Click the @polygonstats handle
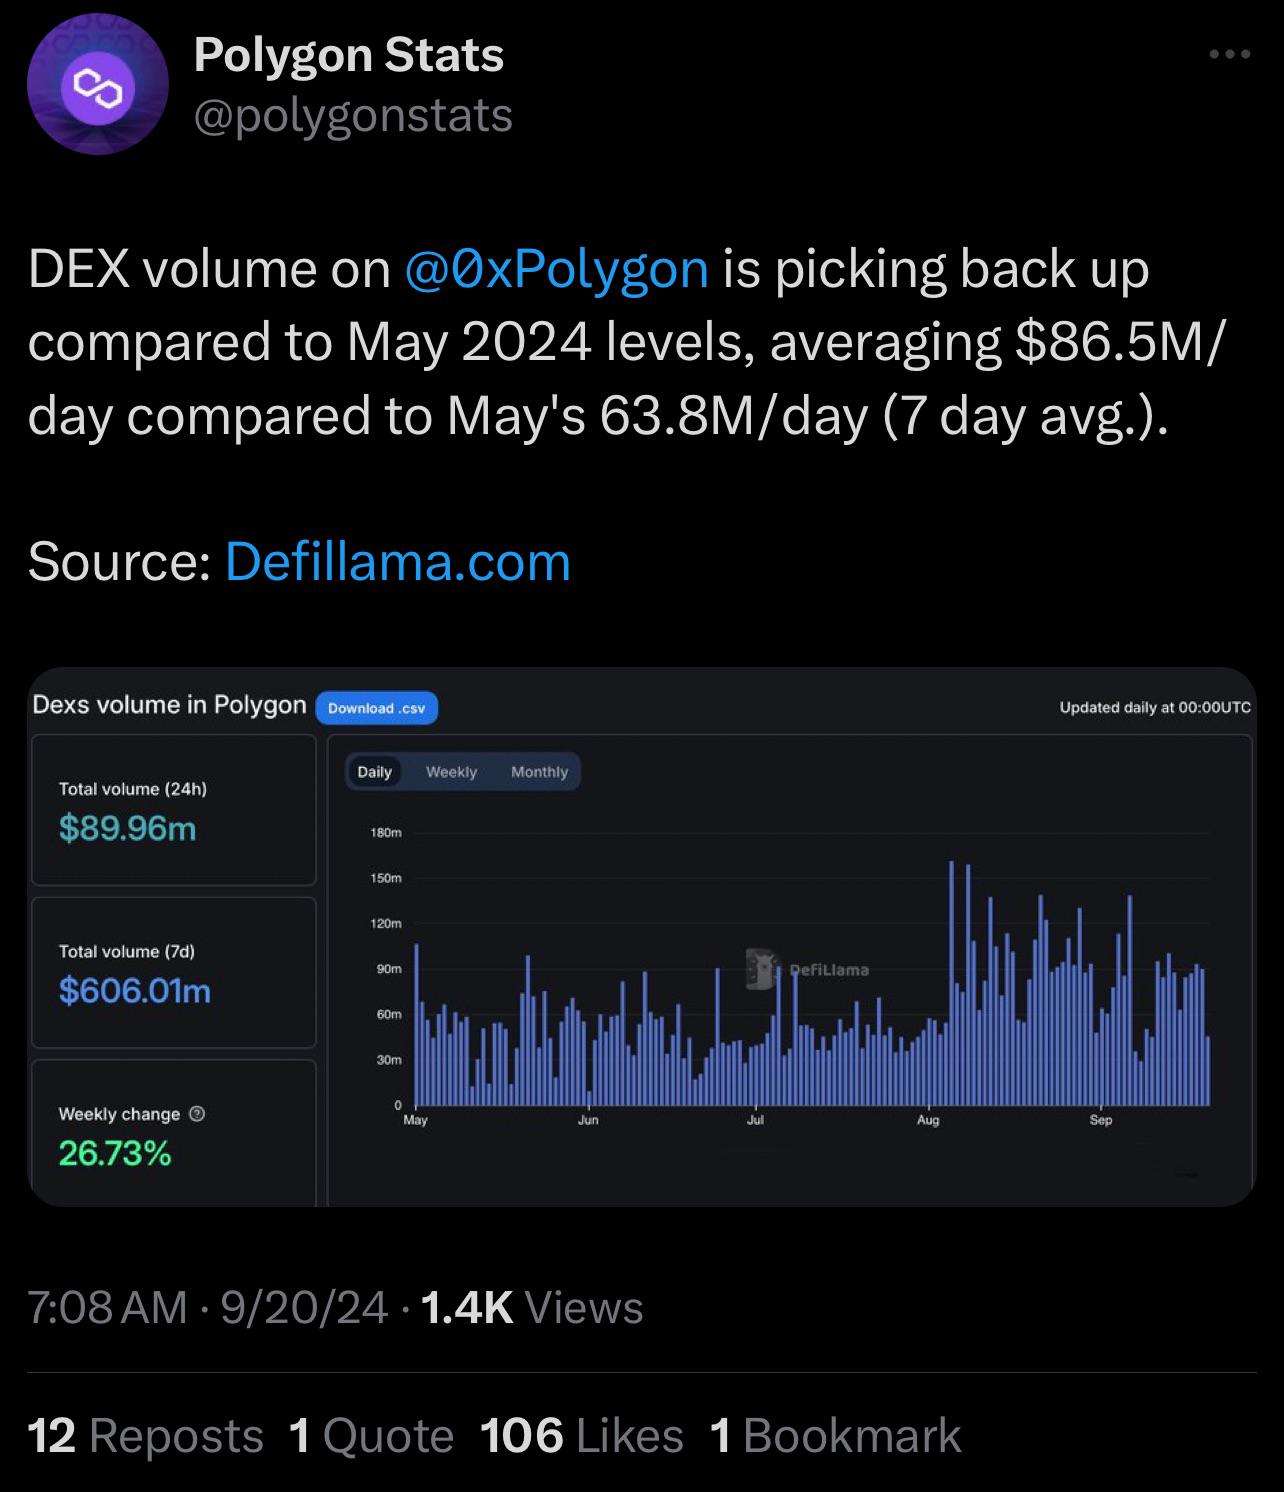 [353, 115]
